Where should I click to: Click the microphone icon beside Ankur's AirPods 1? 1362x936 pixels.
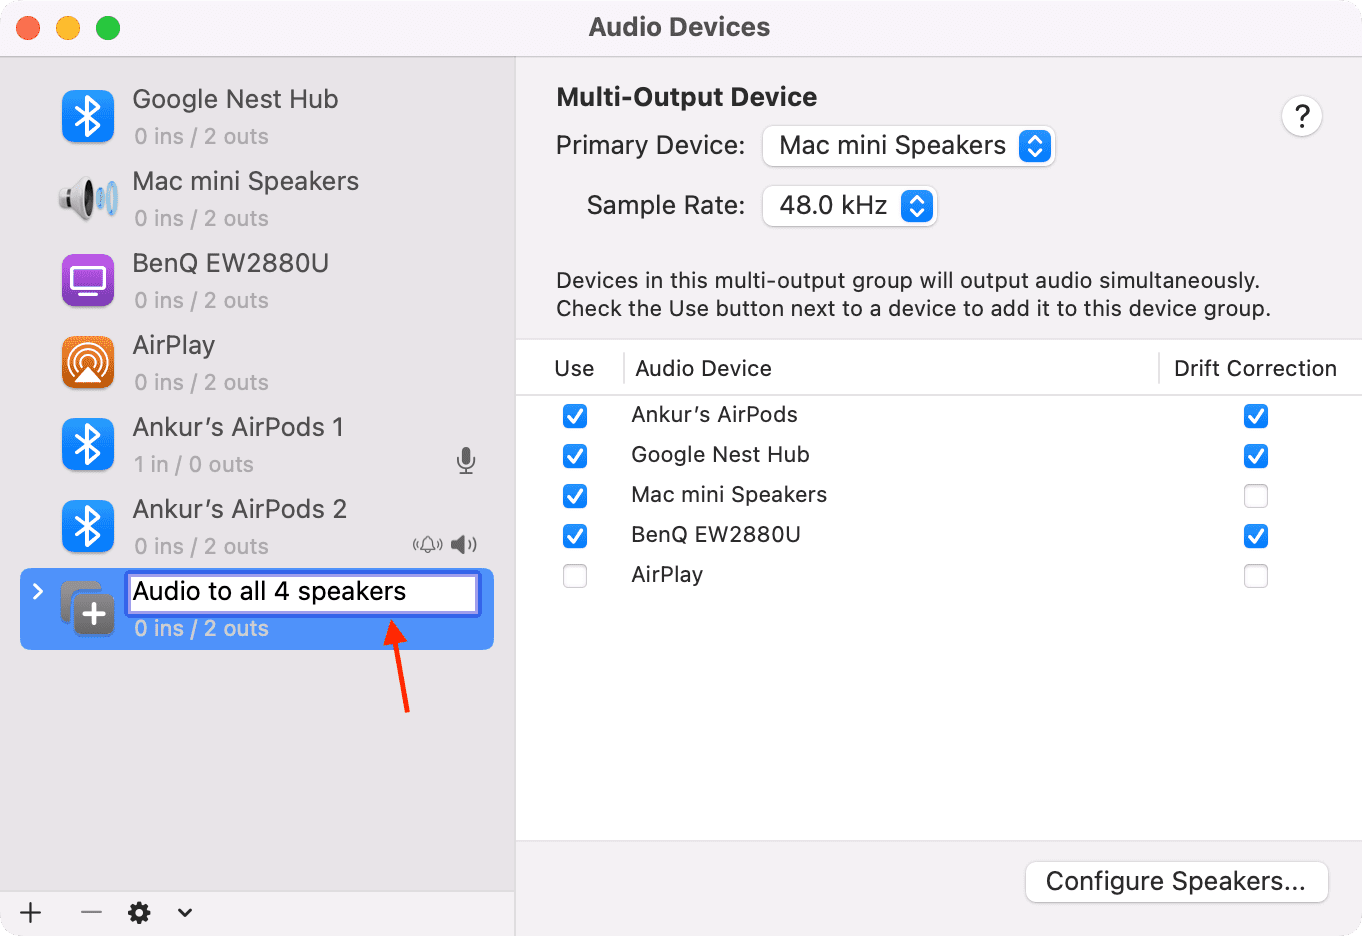point(466,461)
